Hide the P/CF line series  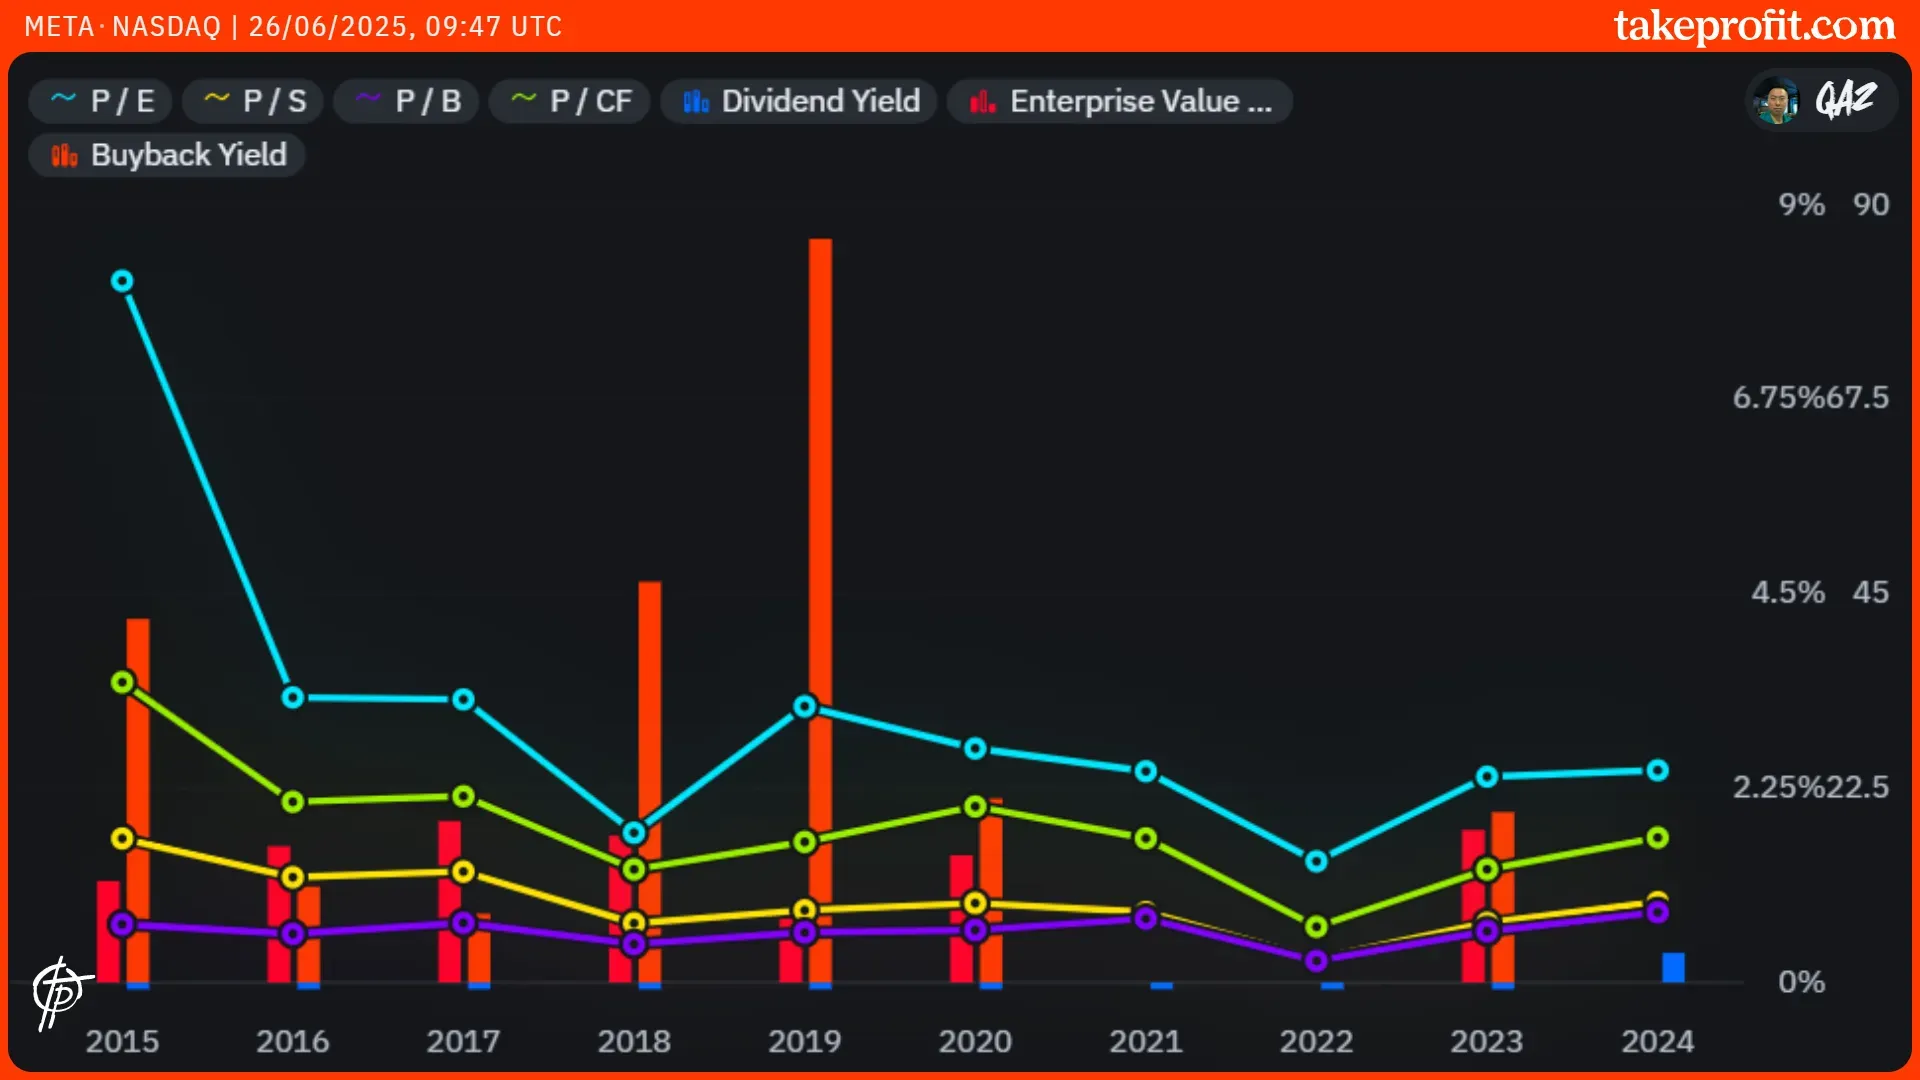coord(571,101)
